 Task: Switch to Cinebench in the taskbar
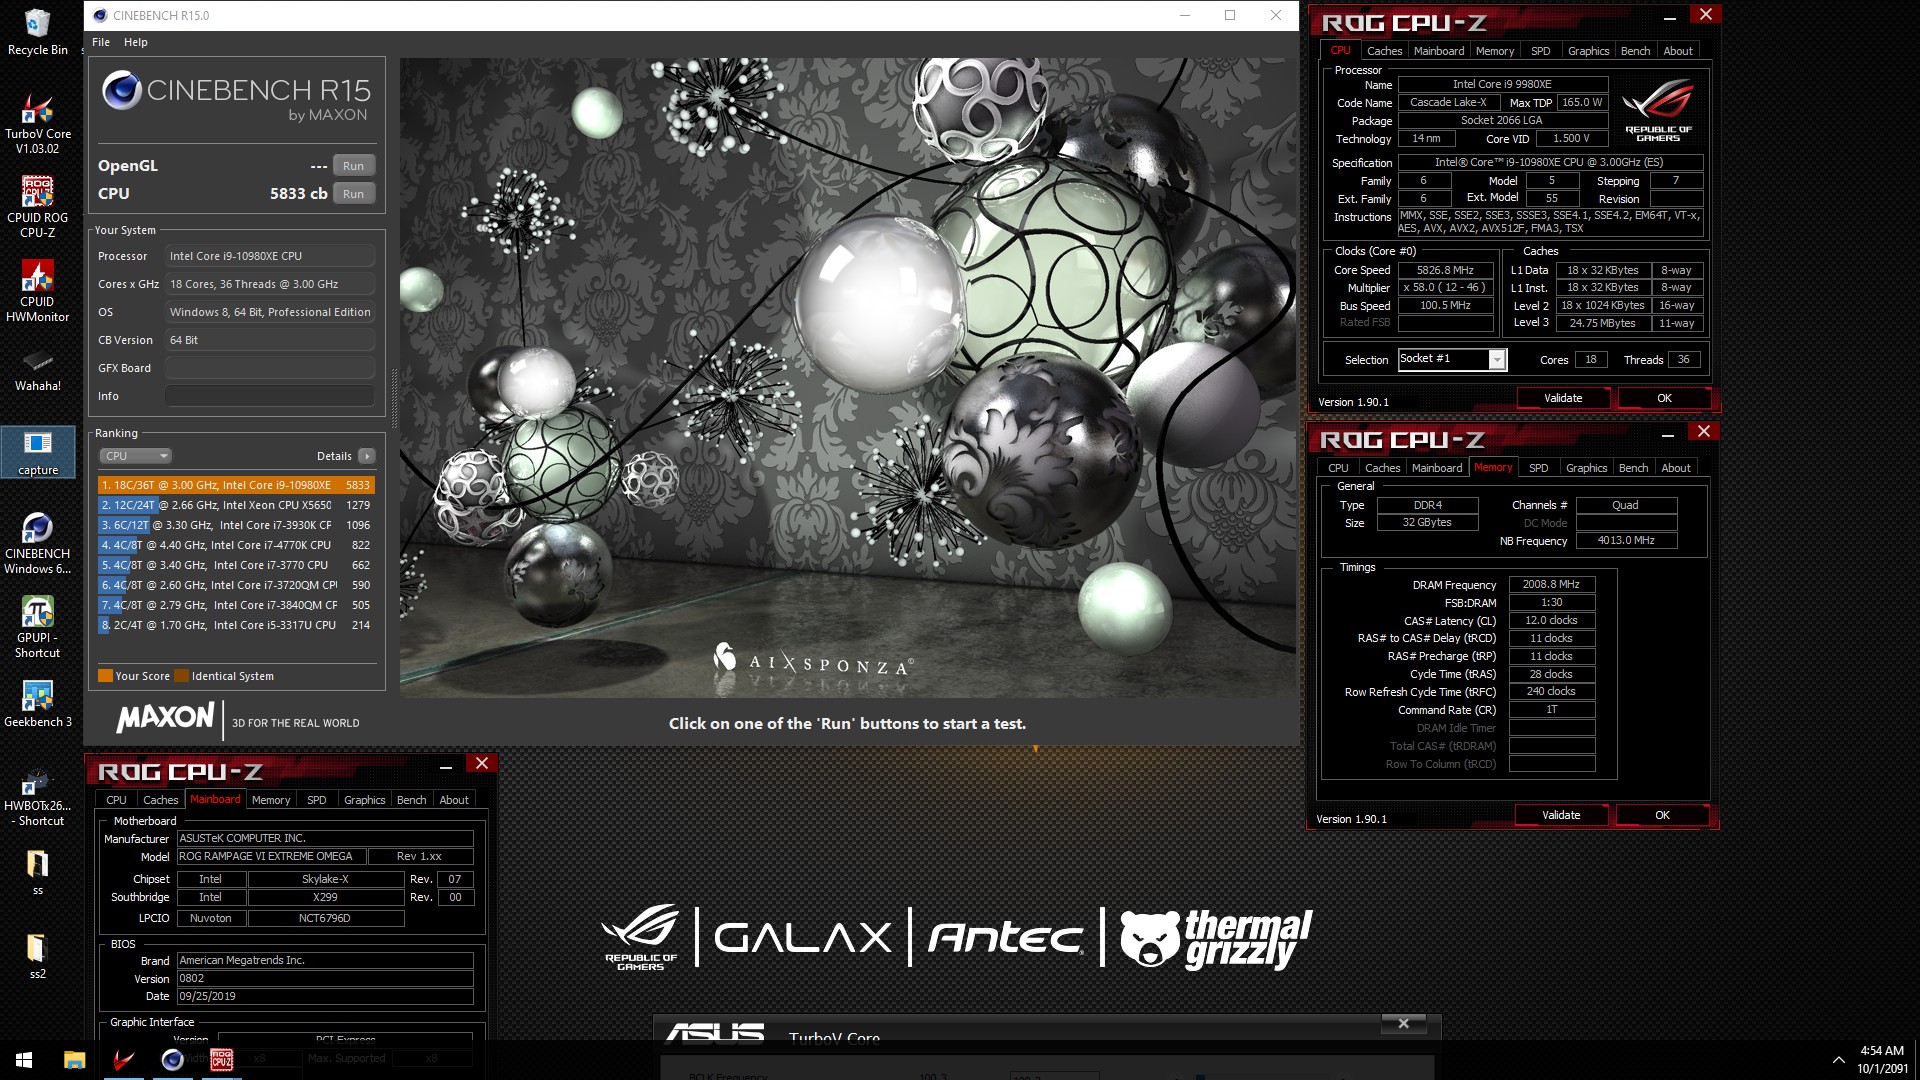172,1060
